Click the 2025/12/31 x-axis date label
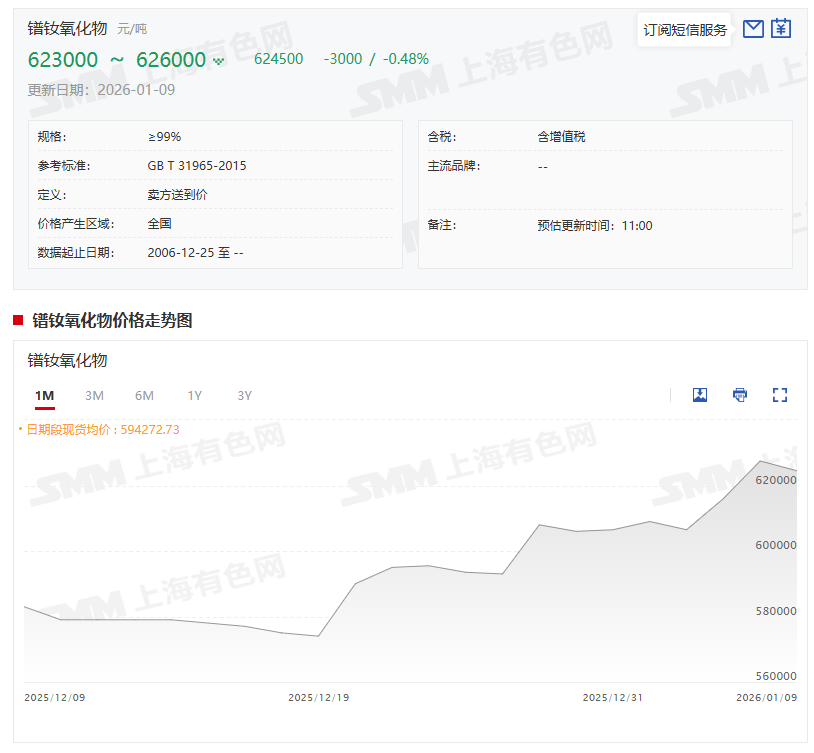 (612, 697)
